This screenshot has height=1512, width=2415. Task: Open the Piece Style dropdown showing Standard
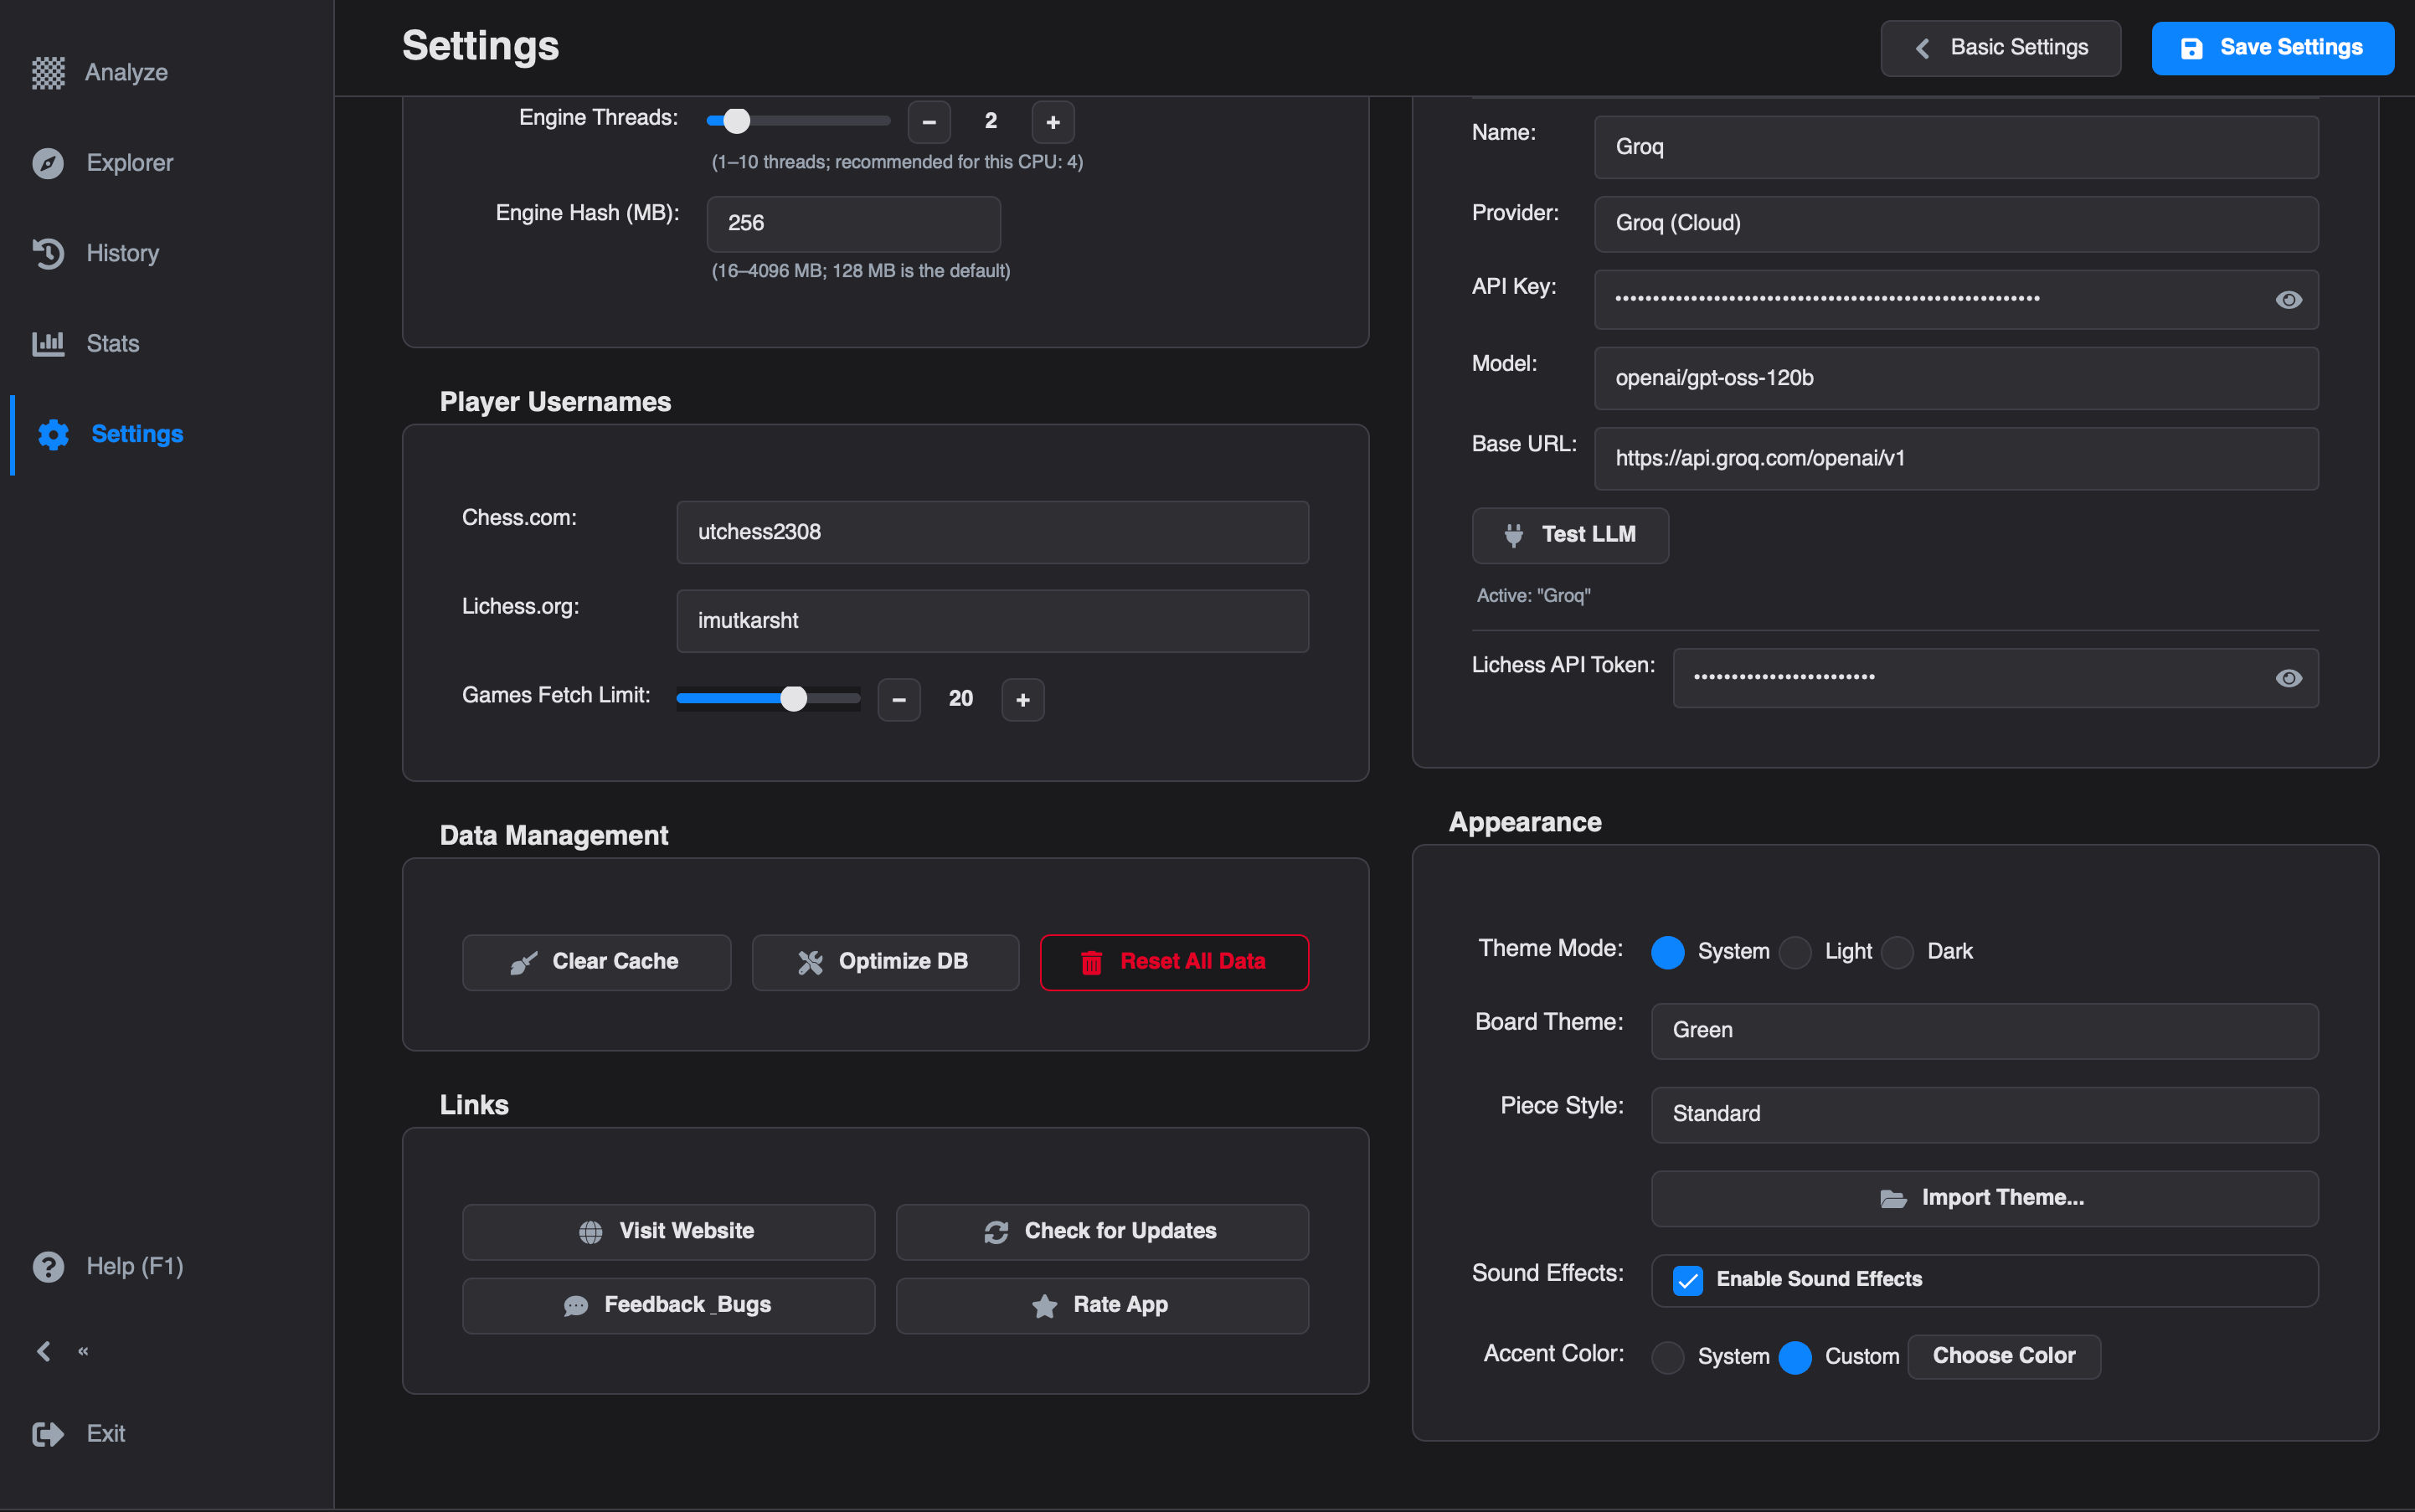click(x=1984, y=1115)
